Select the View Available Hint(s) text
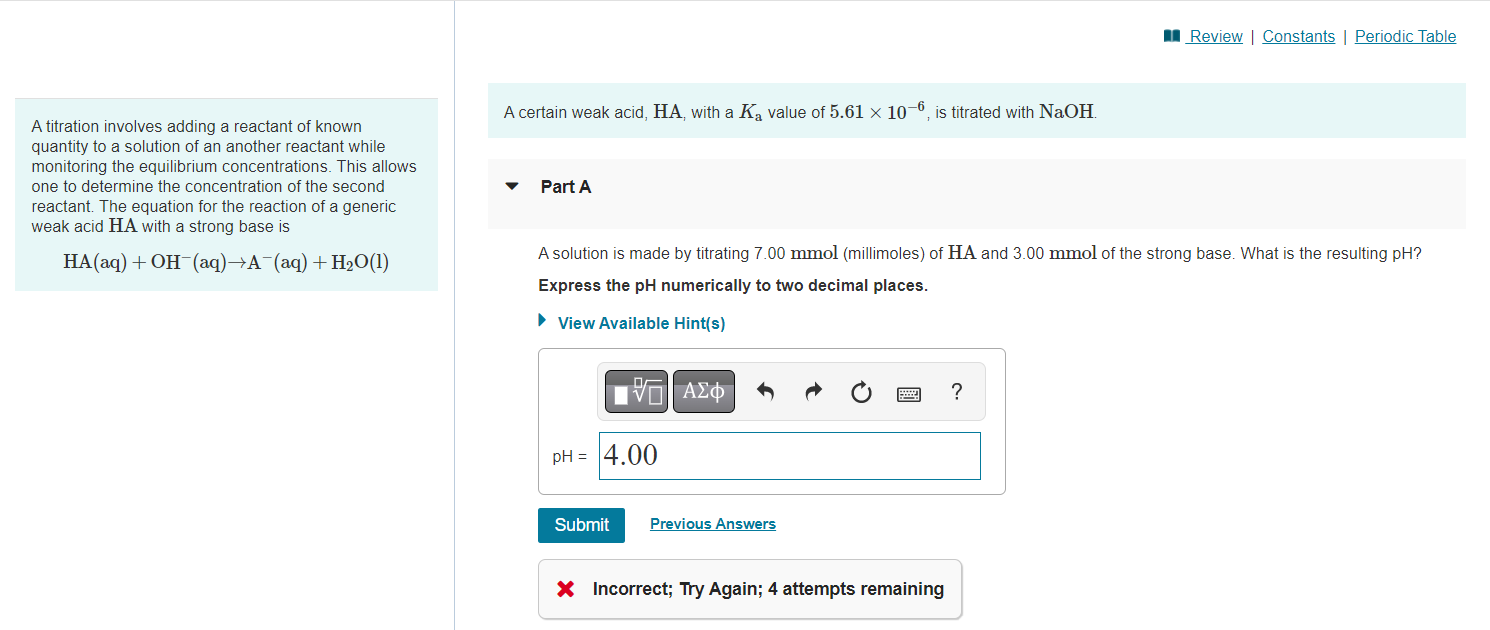The width and height of the screenshot is (1490, 630). (x=641, y=323)
